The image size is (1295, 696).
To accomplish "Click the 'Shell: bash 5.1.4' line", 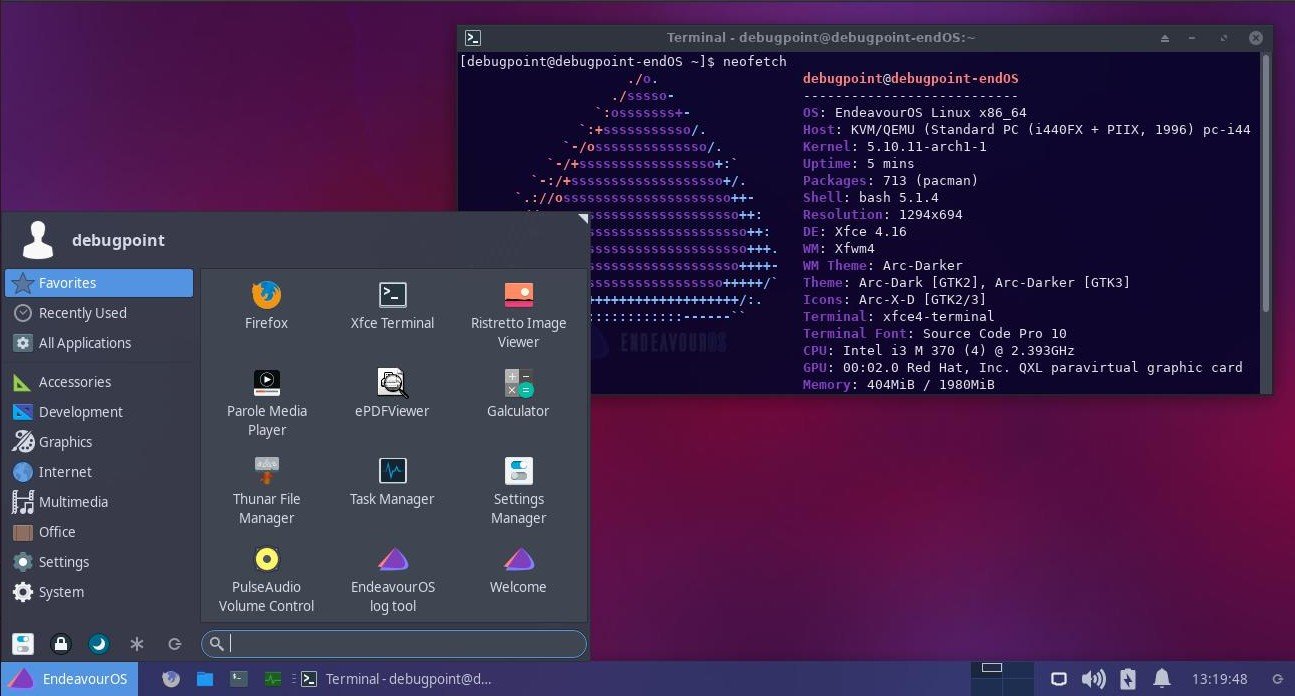I will point(870,198).
